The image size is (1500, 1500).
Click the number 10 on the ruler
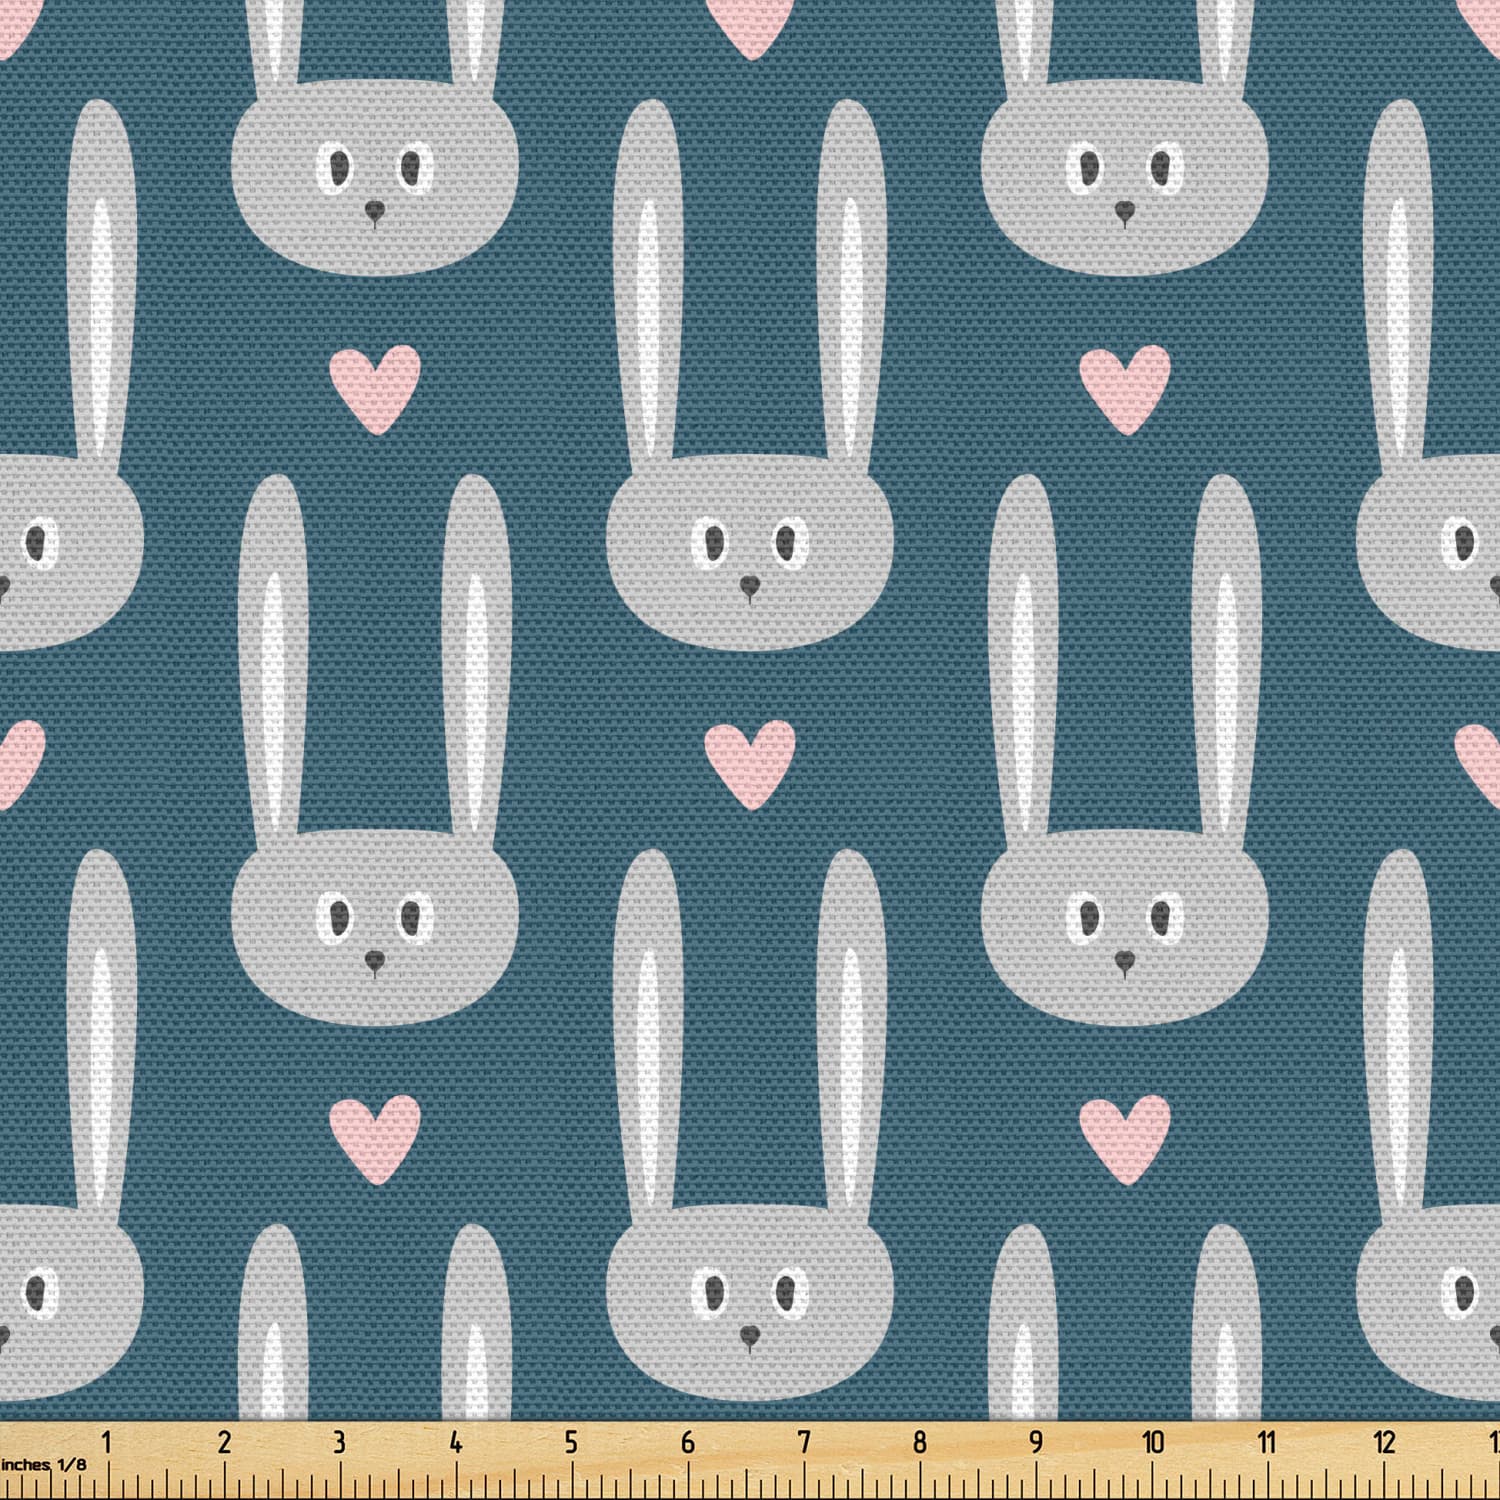coord(1153,1442)
